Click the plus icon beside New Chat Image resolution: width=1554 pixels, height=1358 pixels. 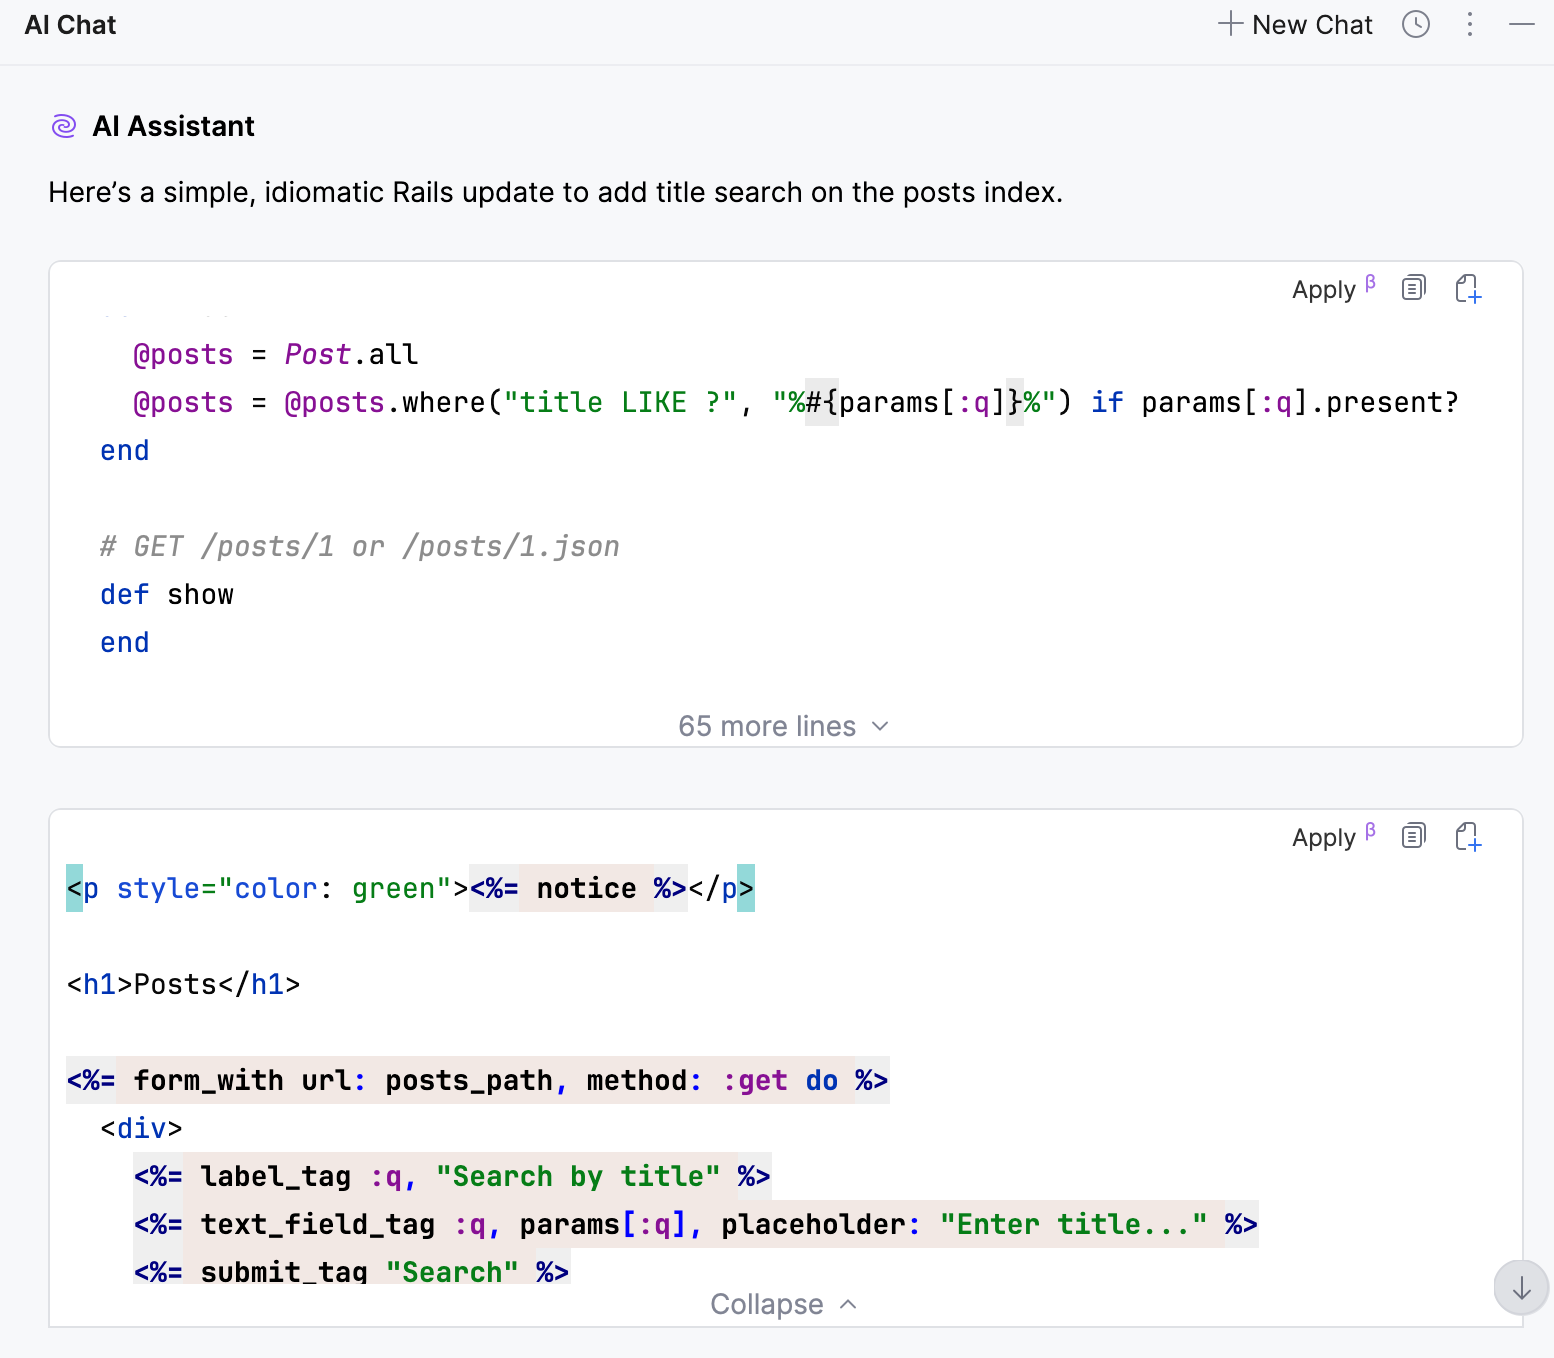(1229, 24)
